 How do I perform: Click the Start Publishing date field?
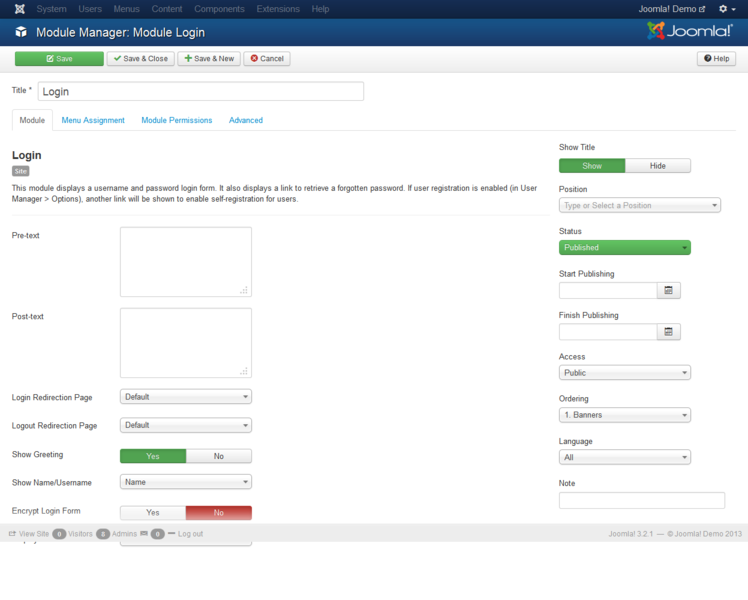[608, 290]
